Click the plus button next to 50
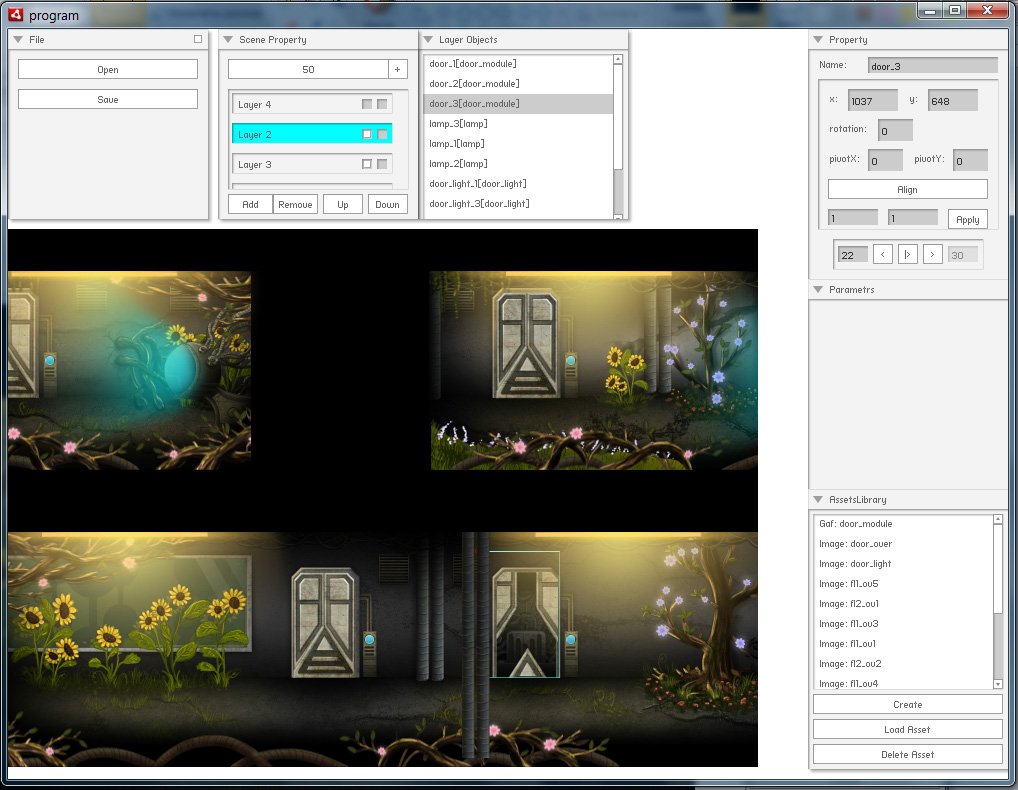 click(398, 69)
